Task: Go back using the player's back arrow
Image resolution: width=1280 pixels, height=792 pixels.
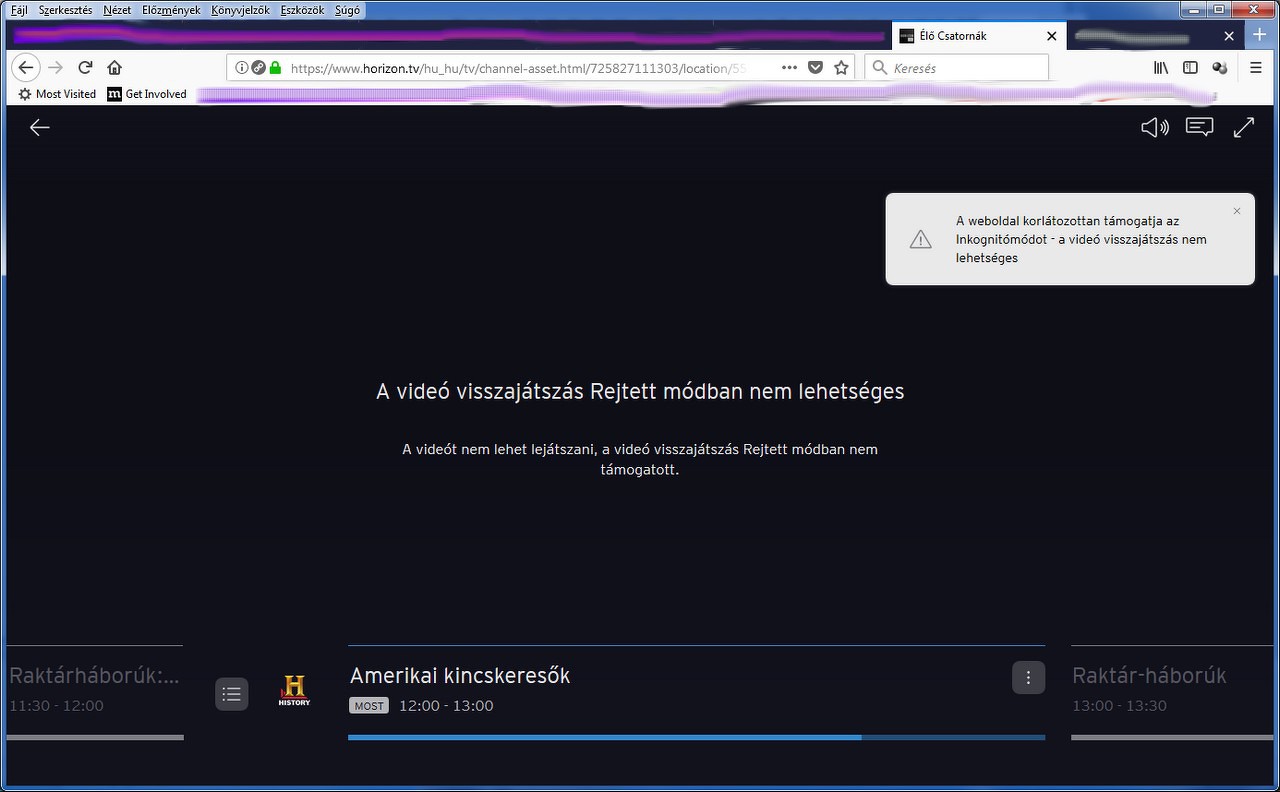Action: click(x=40, y=127)
